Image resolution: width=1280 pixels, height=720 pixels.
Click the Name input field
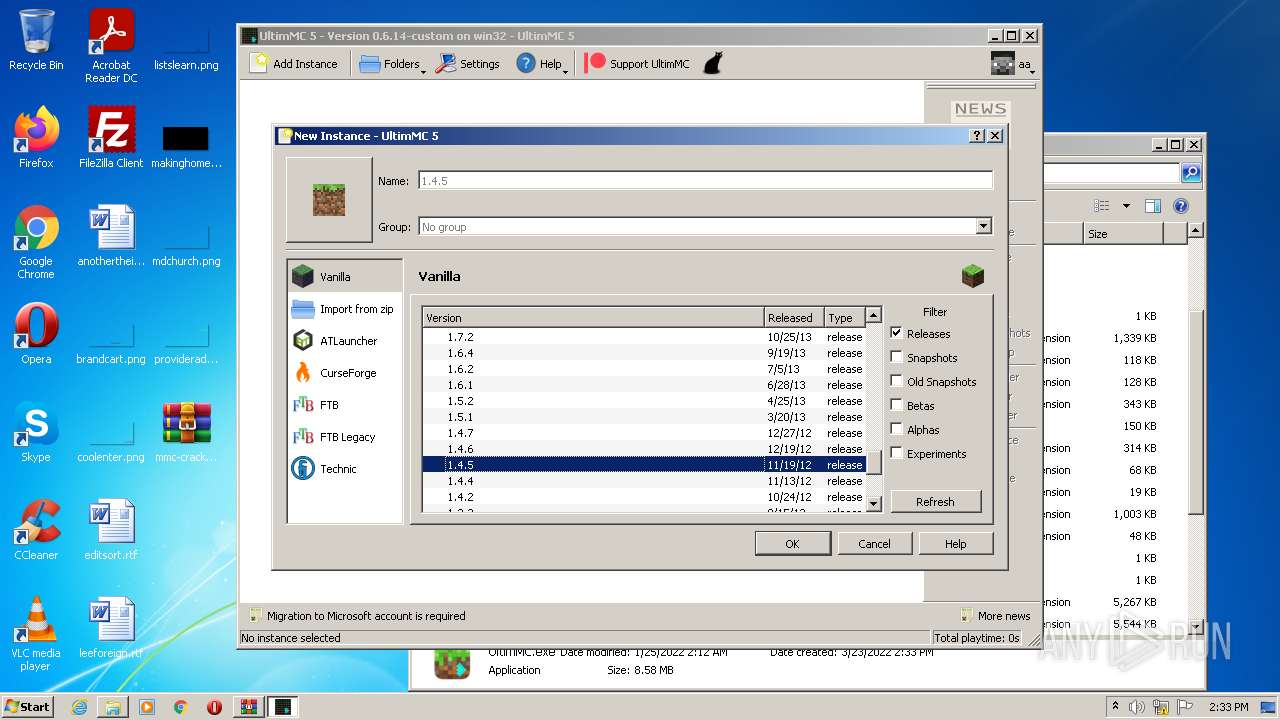pos(705,181)
